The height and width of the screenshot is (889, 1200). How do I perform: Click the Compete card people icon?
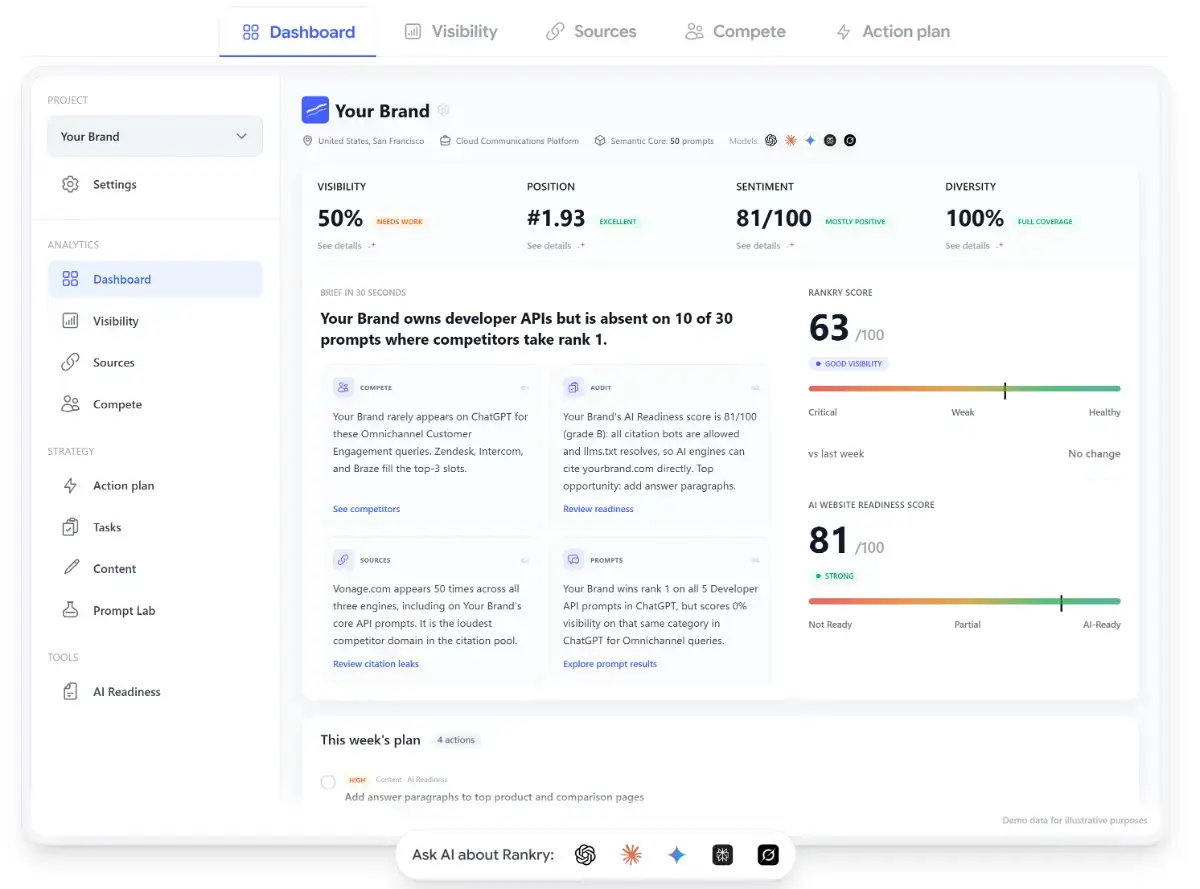tap(344, 387)
